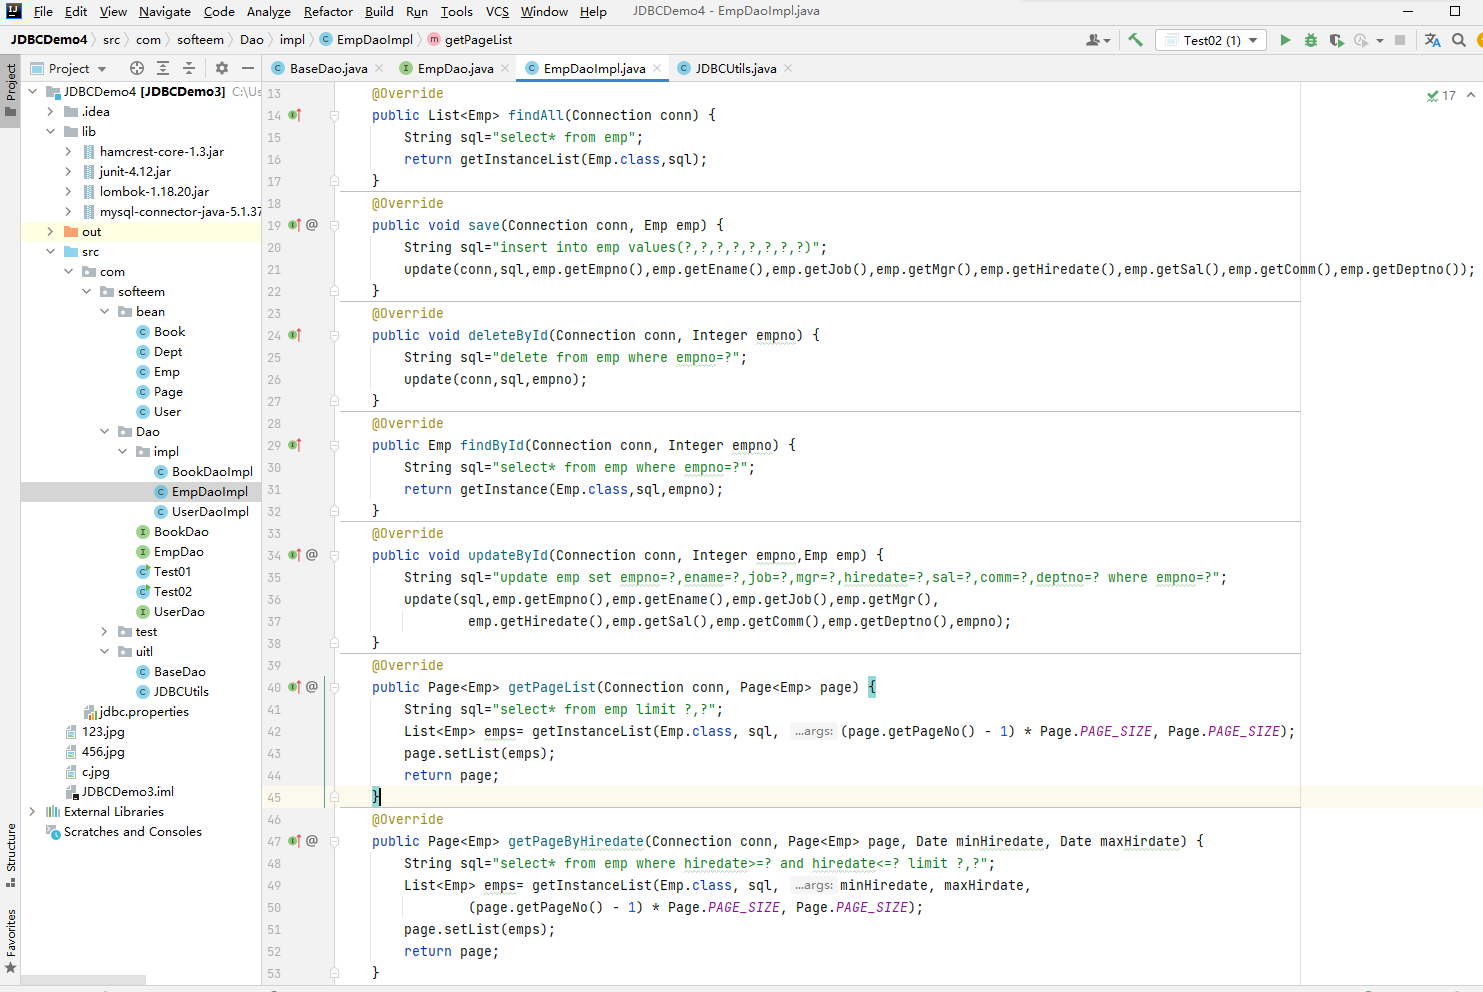Open the Test02 run configuration dropdown
This screenshot has width=1483, height=992.
tap(1211, 40)
